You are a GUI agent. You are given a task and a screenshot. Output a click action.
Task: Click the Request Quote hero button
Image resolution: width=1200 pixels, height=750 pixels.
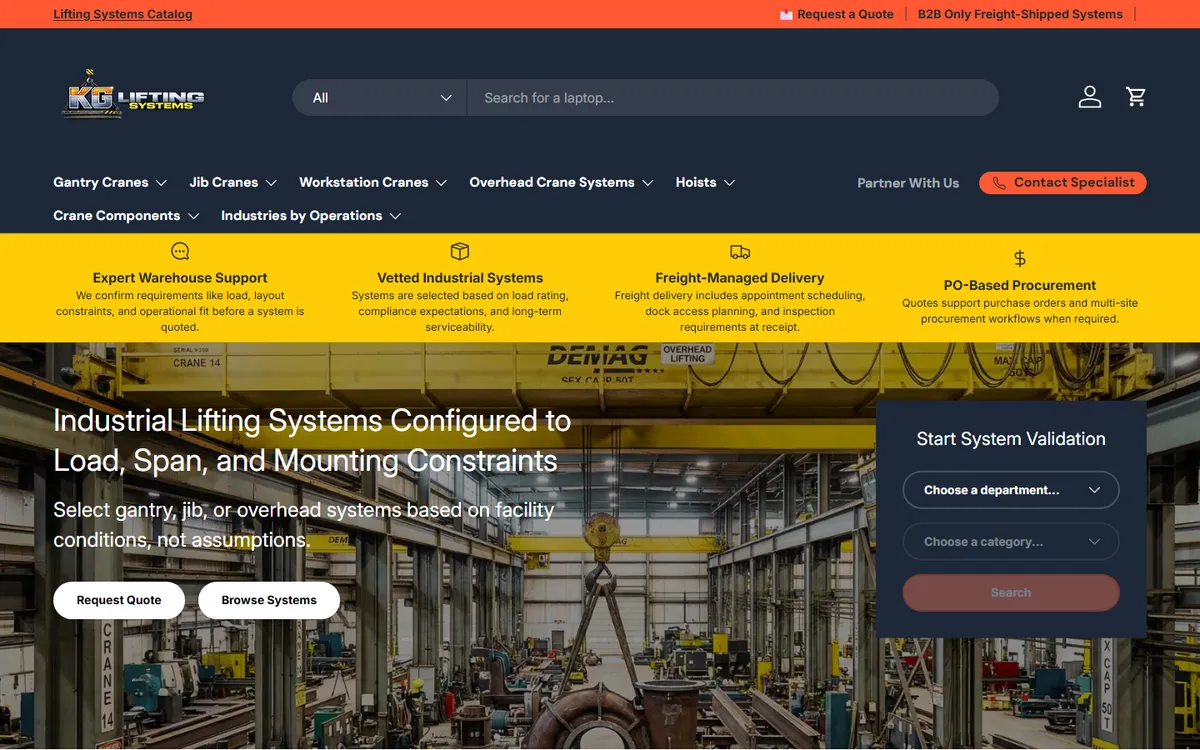[x=119, y=600]
